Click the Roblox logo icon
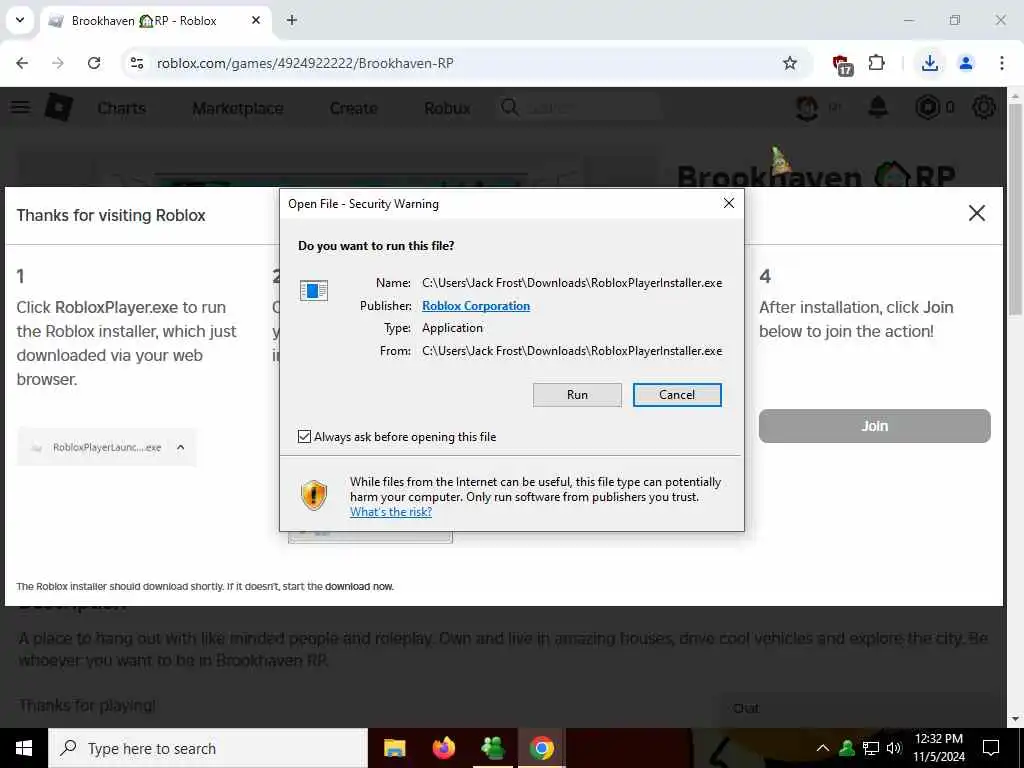Screen dimensions: 1024x768 pos(59,107)
